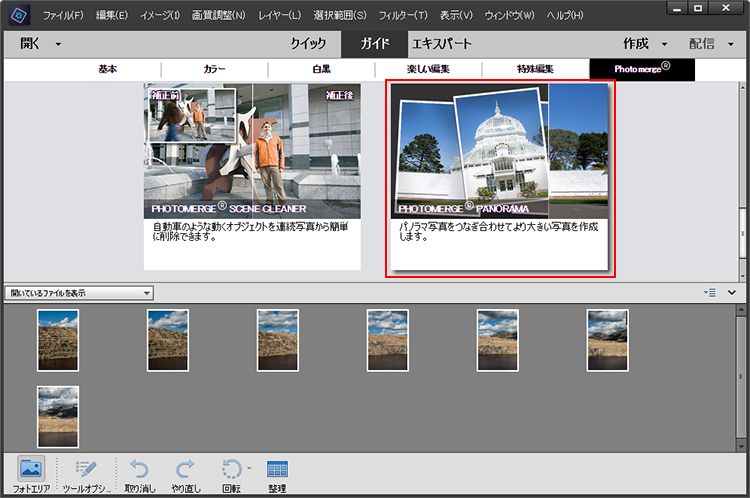Select the second-row photo bin thumbnail

58,417
